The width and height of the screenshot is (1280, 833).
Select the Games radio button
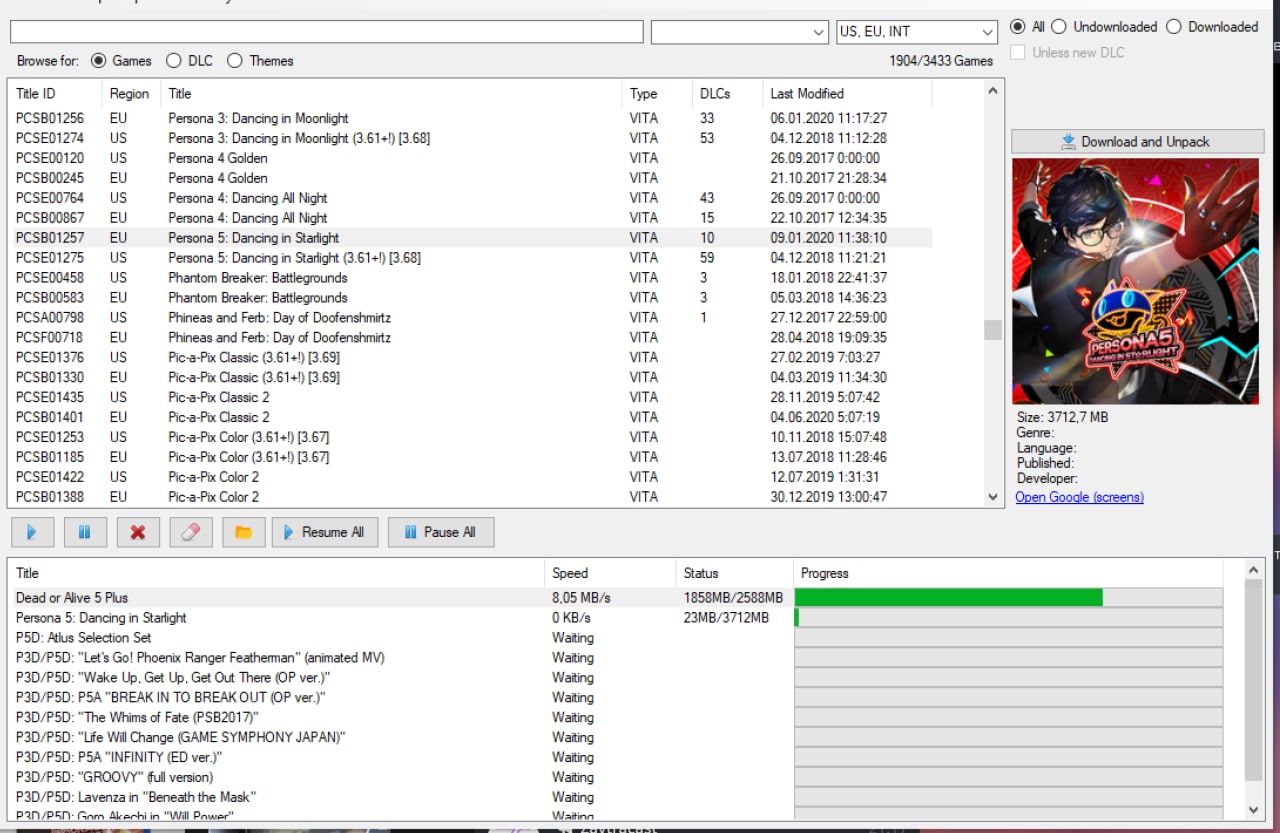click(x=121, y=61)
